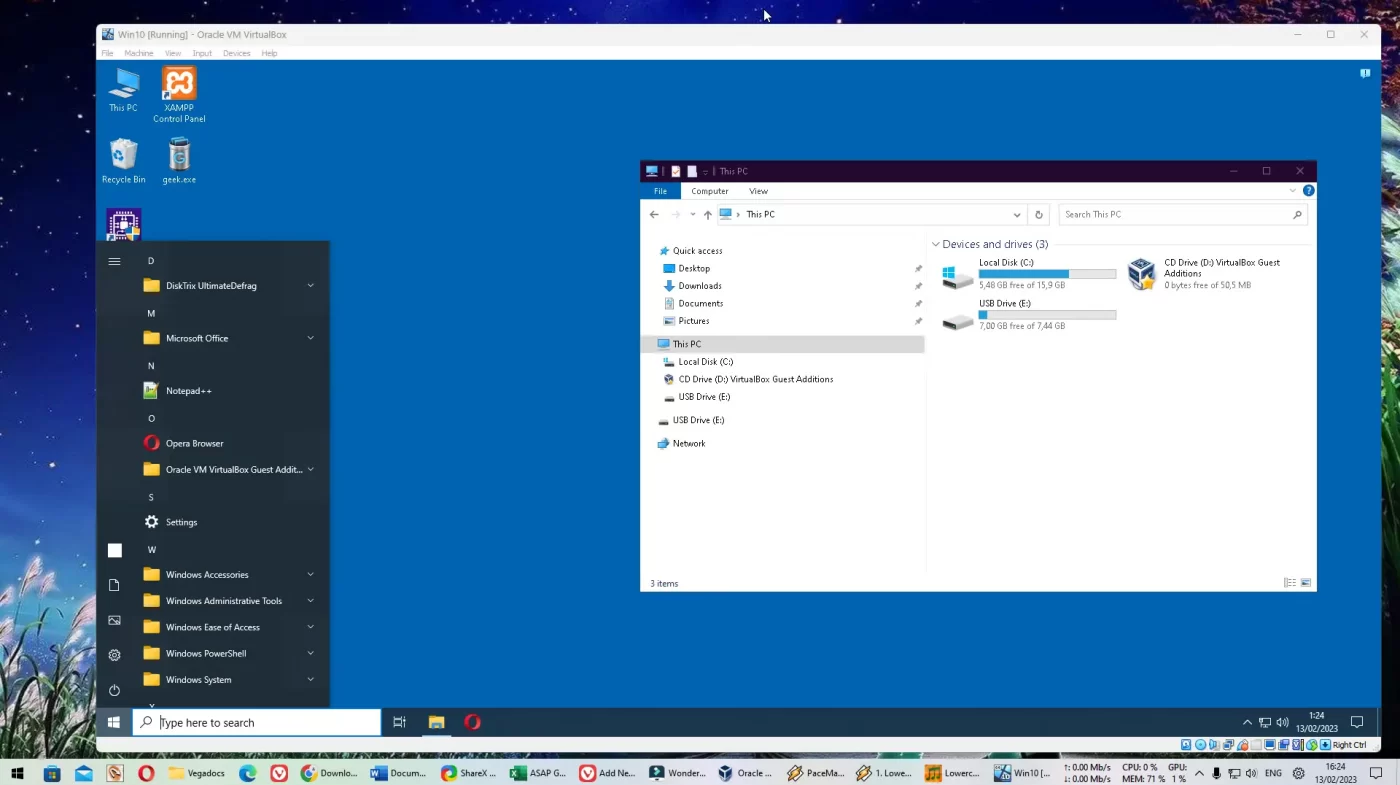
Task: Select the Recycle Bin desktop icon
Action: coord(123,161)
